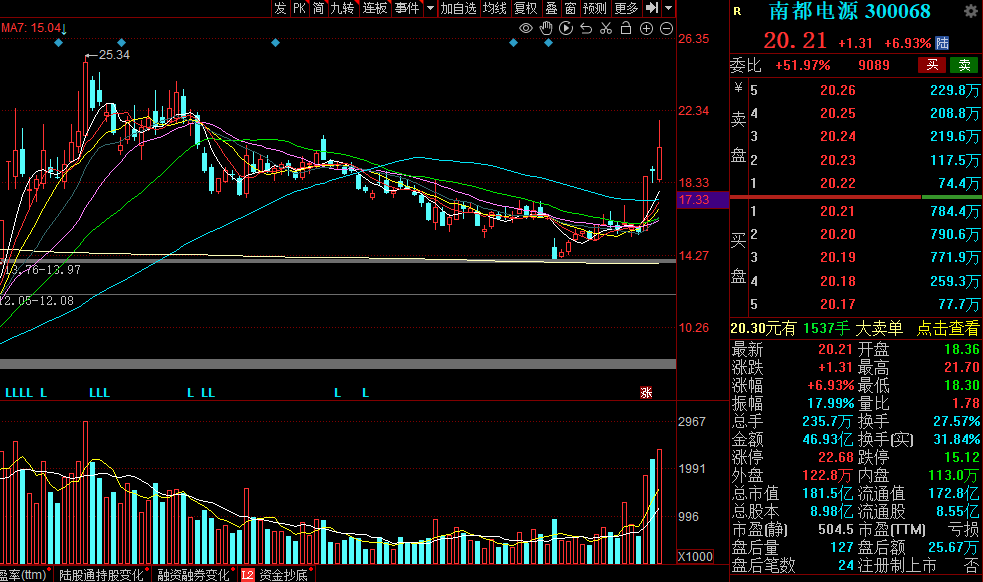Click the purple 17.33 price axis marker
The image size is (983, 582).
point(702,200)
